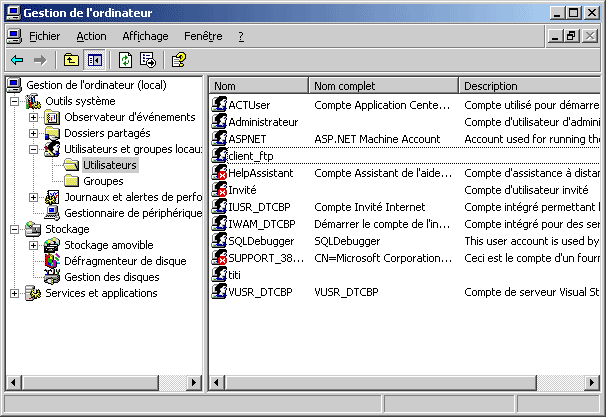The image size is (606, 417).
Task: Select Défragmenteur de disque in the tree
Action: (x=124, y=261)
